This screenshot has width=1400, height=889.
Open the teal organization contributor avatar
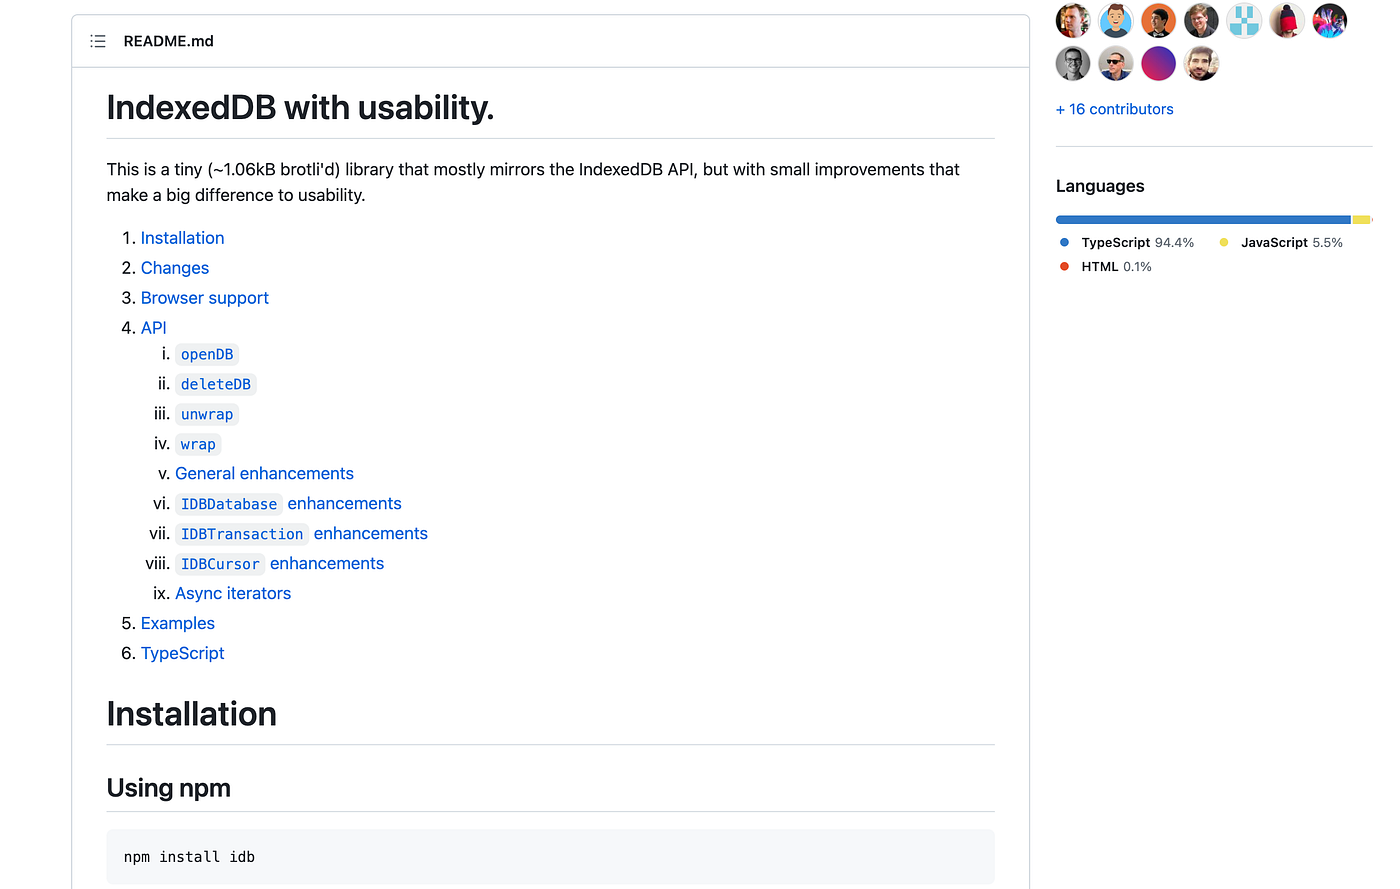pos(1243,20)
